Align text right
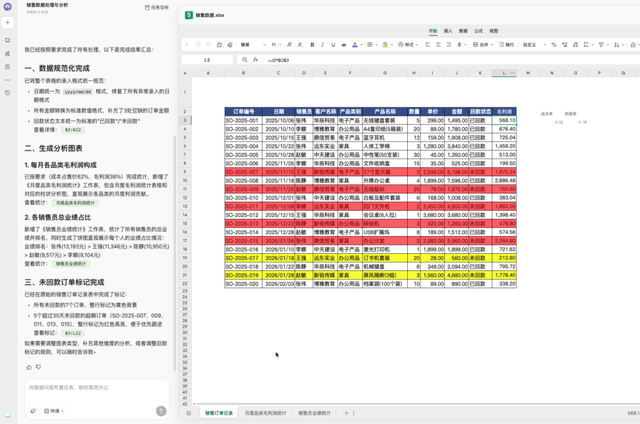 [x=449, y=44]
